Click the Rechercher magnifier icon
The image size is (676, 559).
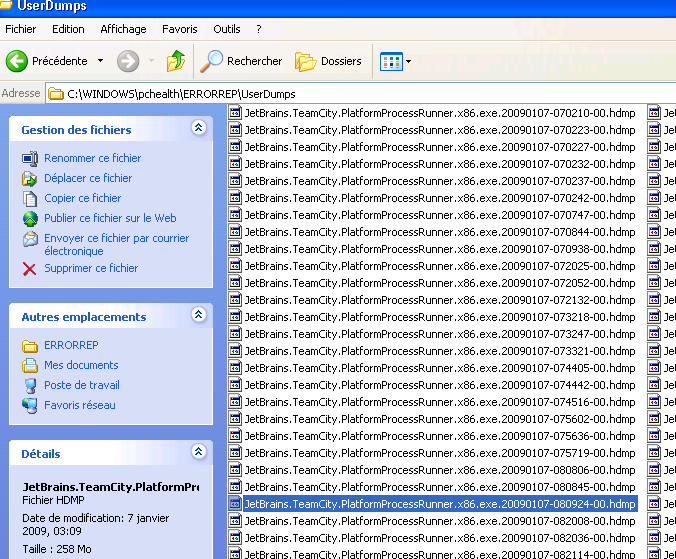(211, 61)
